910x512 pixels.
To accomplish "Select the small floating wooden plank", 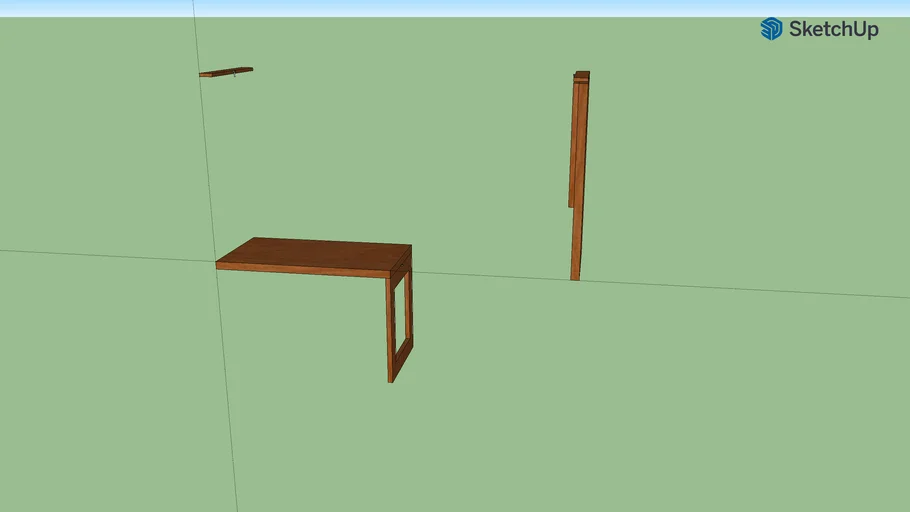I will (x=225, y=71).
